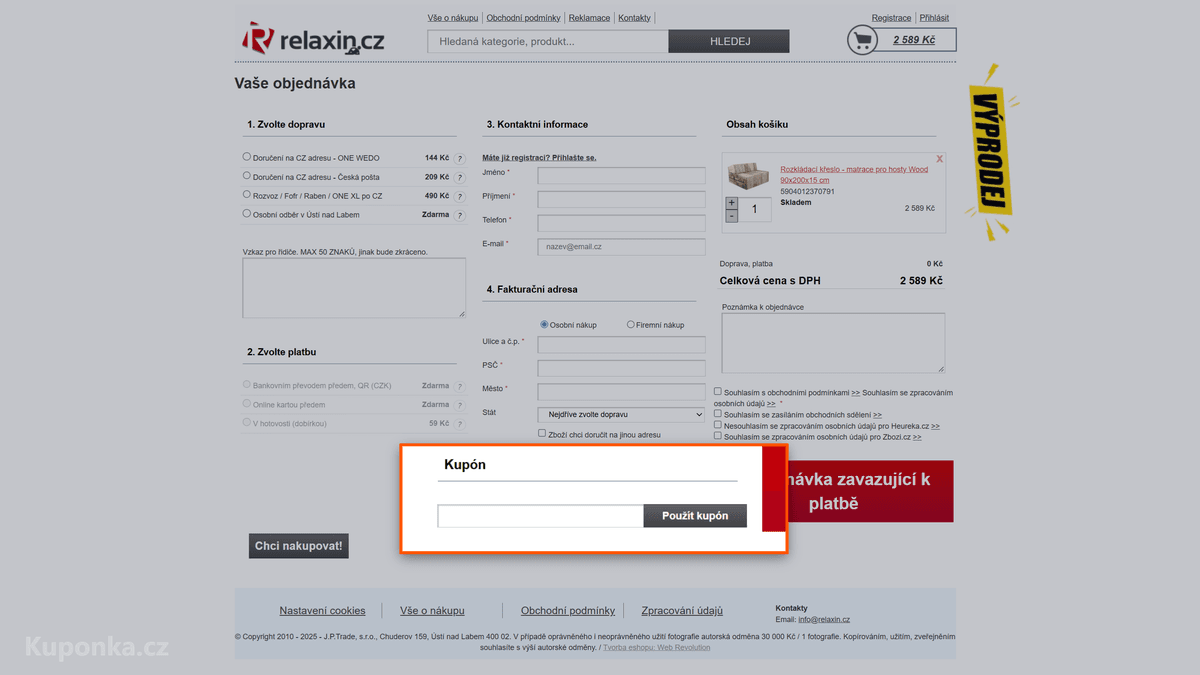Focus the Příjmení field
This screenshot has height=675, width=1200.
621,199
